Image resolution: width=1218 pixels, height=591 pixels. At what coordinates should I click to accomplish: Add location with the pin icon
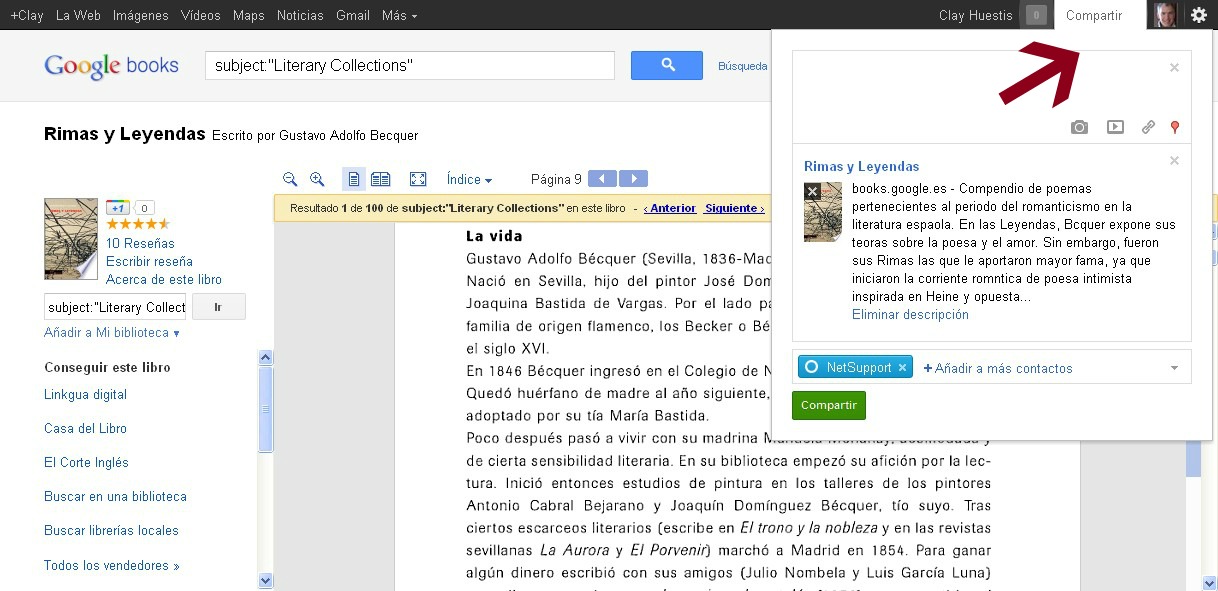(1175, 127)
